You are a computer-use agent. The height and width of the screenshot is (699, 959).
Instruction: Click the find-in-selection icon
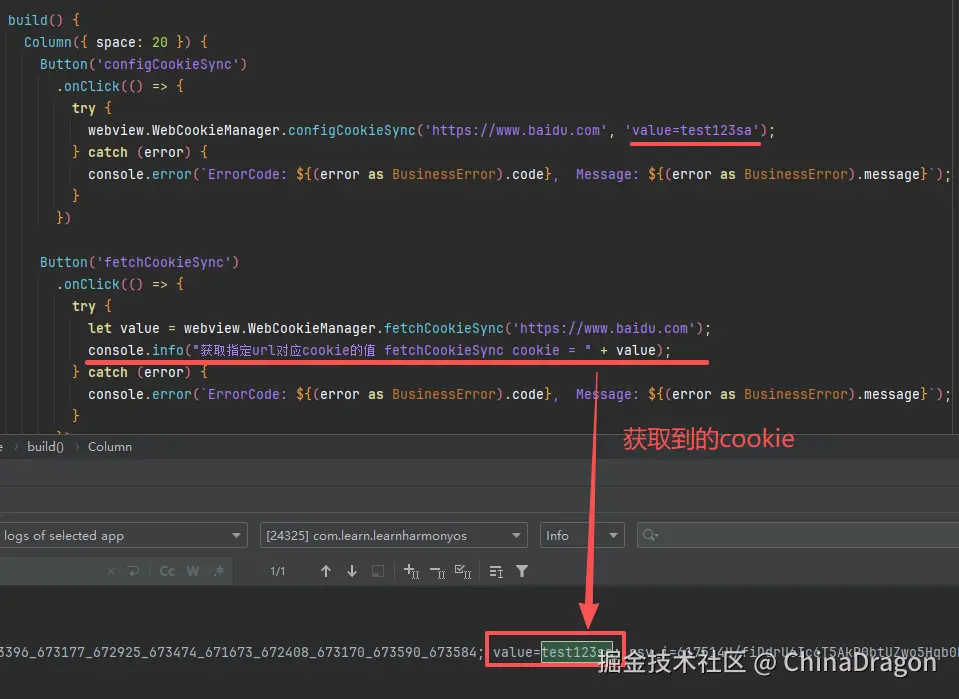coord(378,571)
